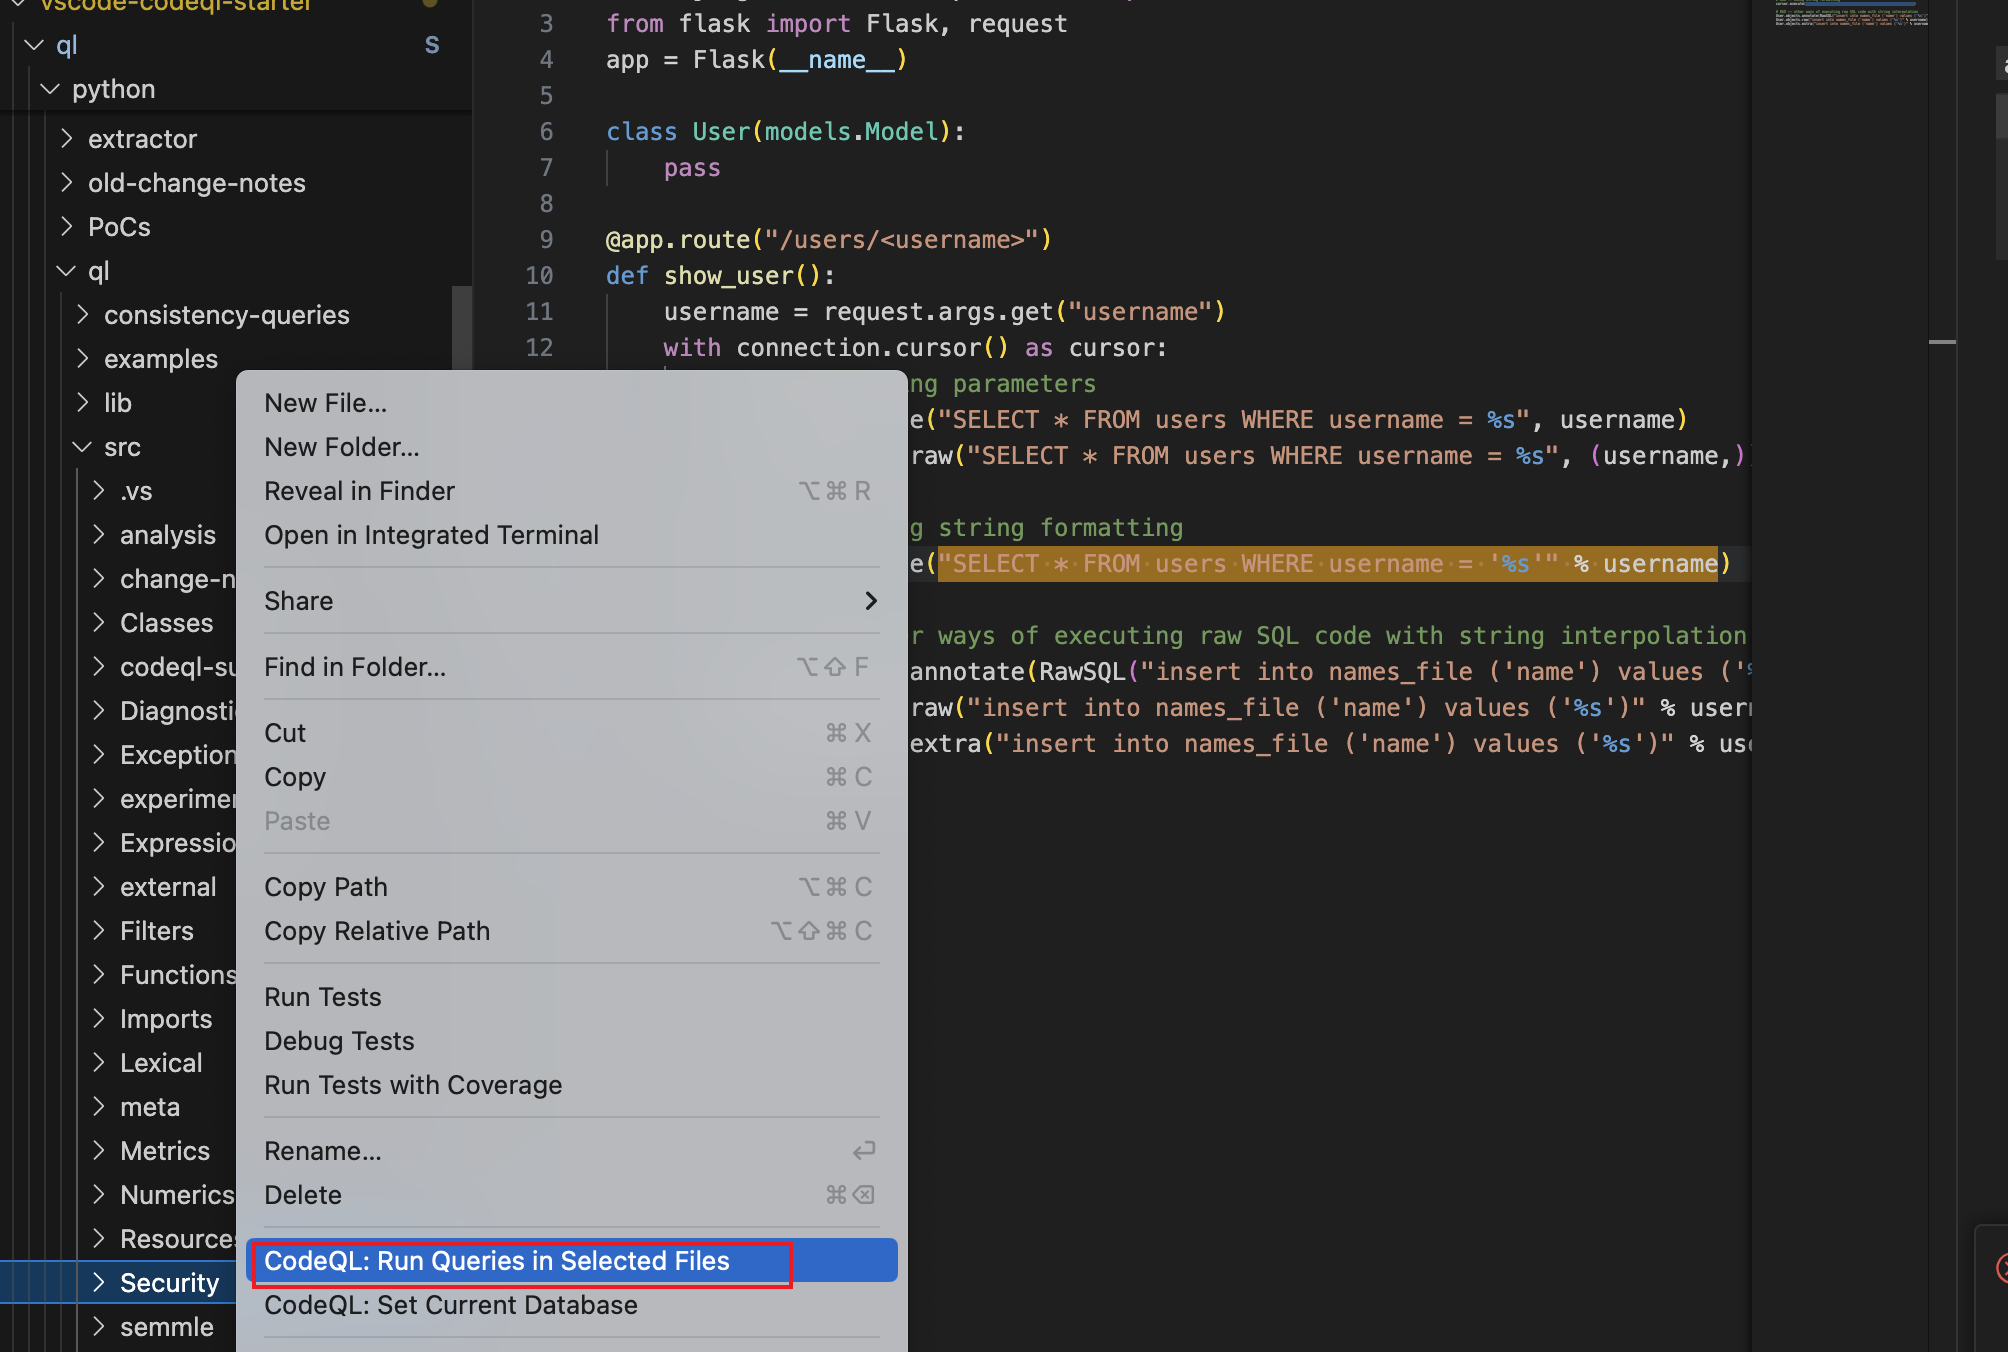The width and height of the screenshot is (2008, 1352).
Task: Collapse the src folder chevron
Action: [x=82, y=447]
